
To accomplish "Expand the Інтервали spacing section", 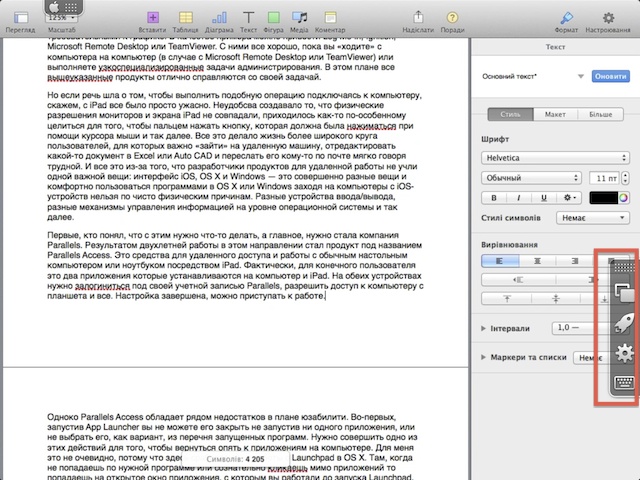I will 483,328.
